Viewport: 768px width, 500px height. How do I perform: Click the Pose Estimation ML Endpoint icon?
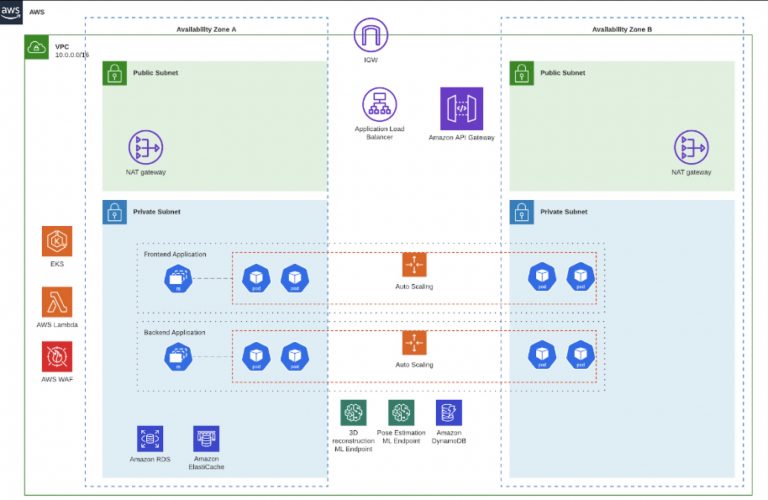pyautogui.click(x=401, y=412)
